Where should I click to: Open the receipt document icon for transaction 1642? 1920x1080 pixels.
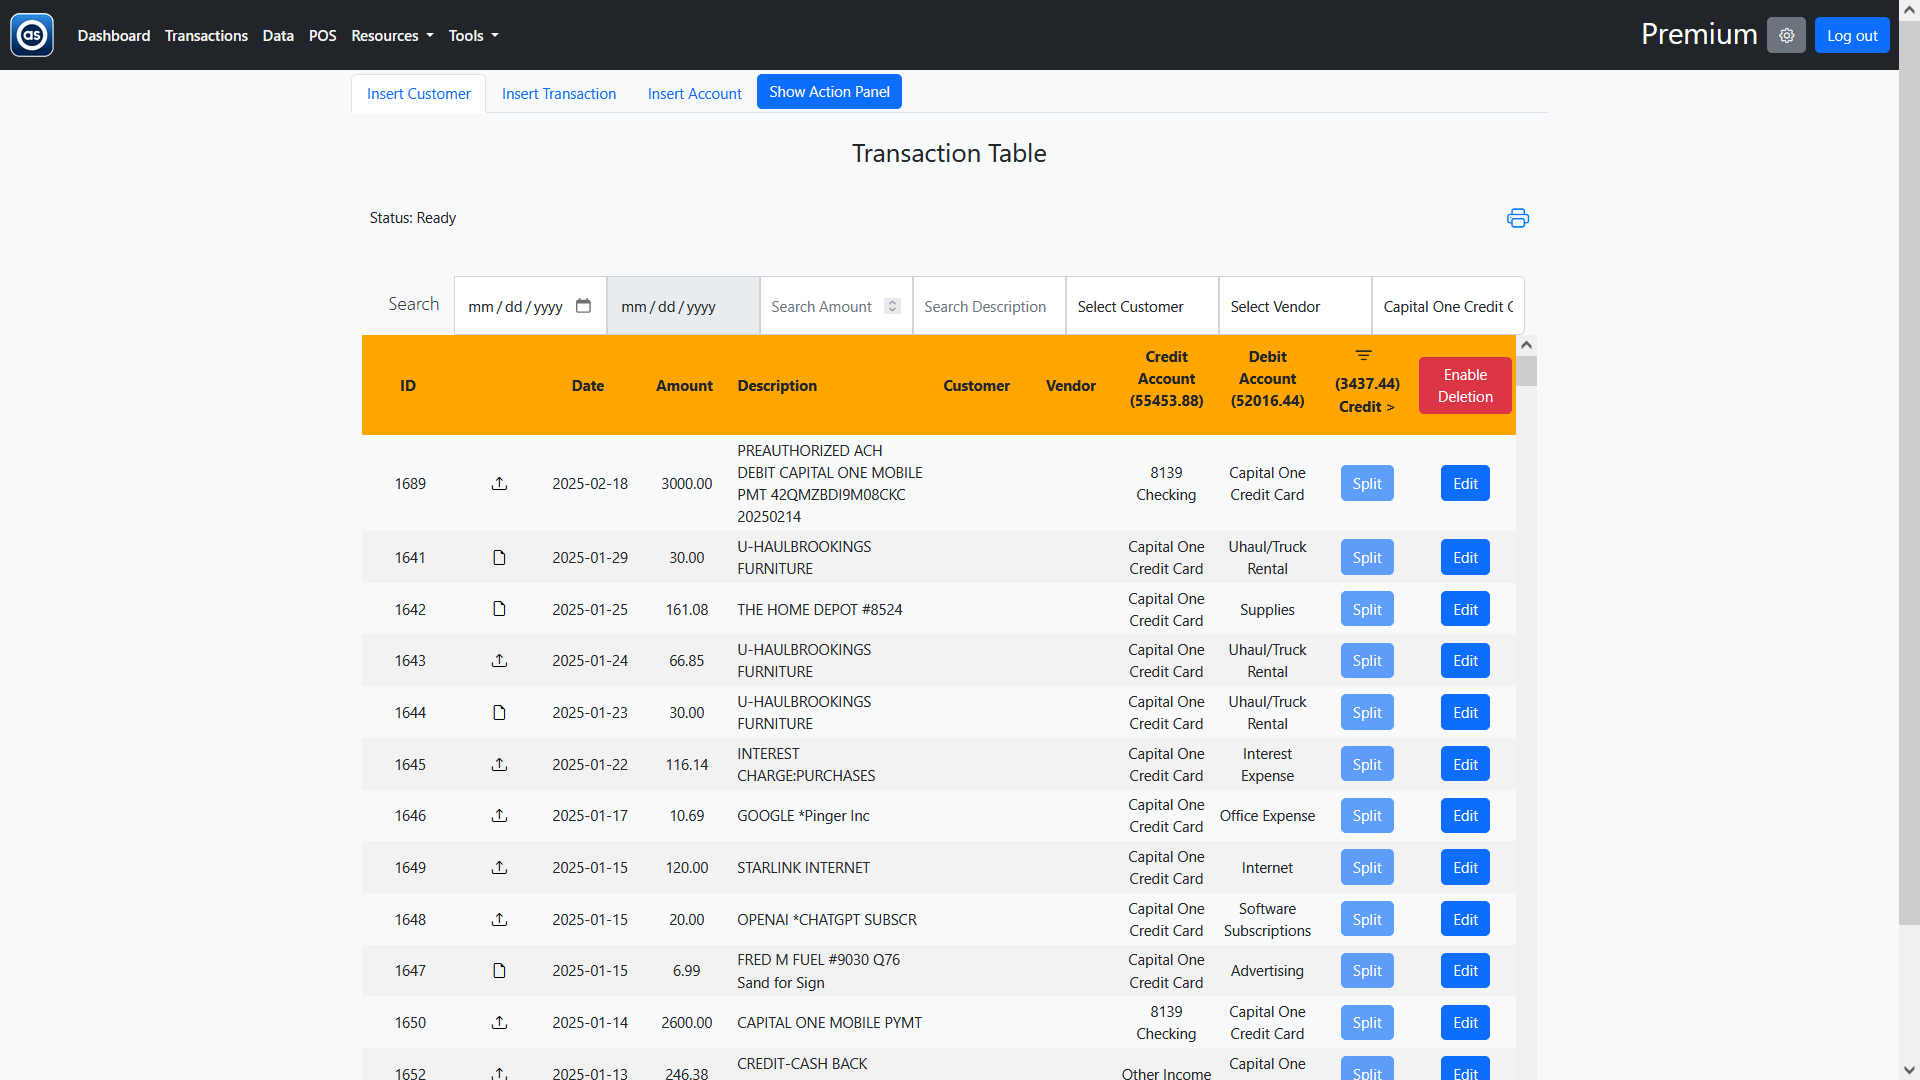pyautogui.click(x=498, y=609)
